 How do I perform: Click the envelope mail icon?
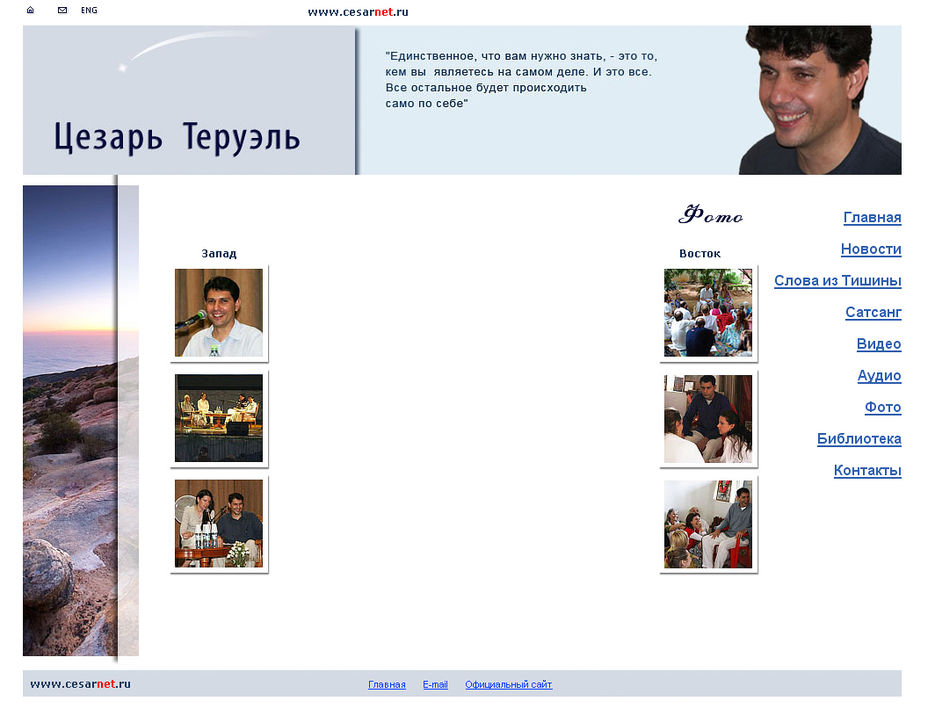tap(62, 10)
